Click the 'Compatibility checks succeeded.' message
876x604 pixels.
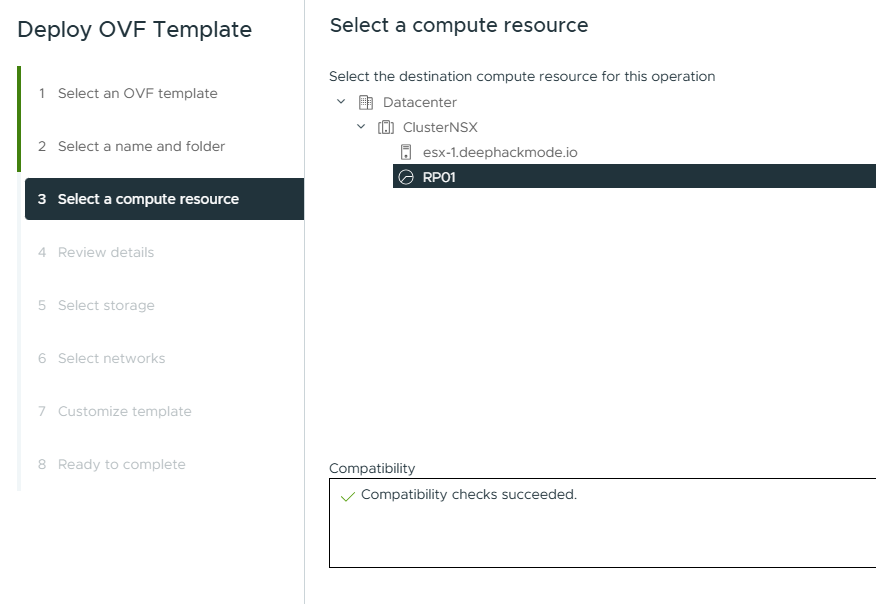click(469, 494)
